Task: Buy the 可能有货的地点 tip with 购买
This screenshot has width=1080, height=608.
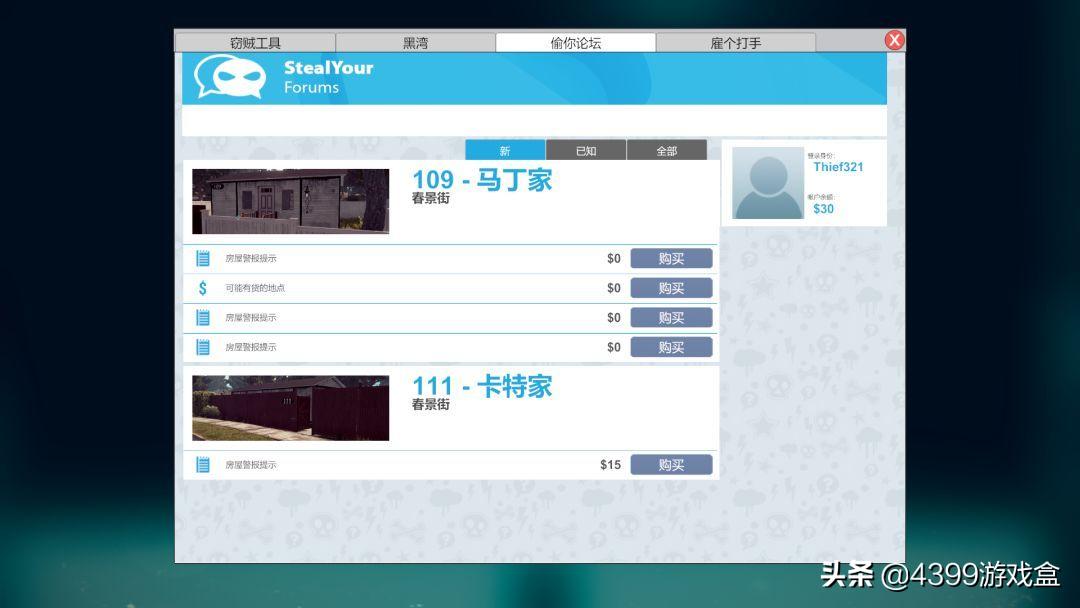Action: click(x=672, y=288)
